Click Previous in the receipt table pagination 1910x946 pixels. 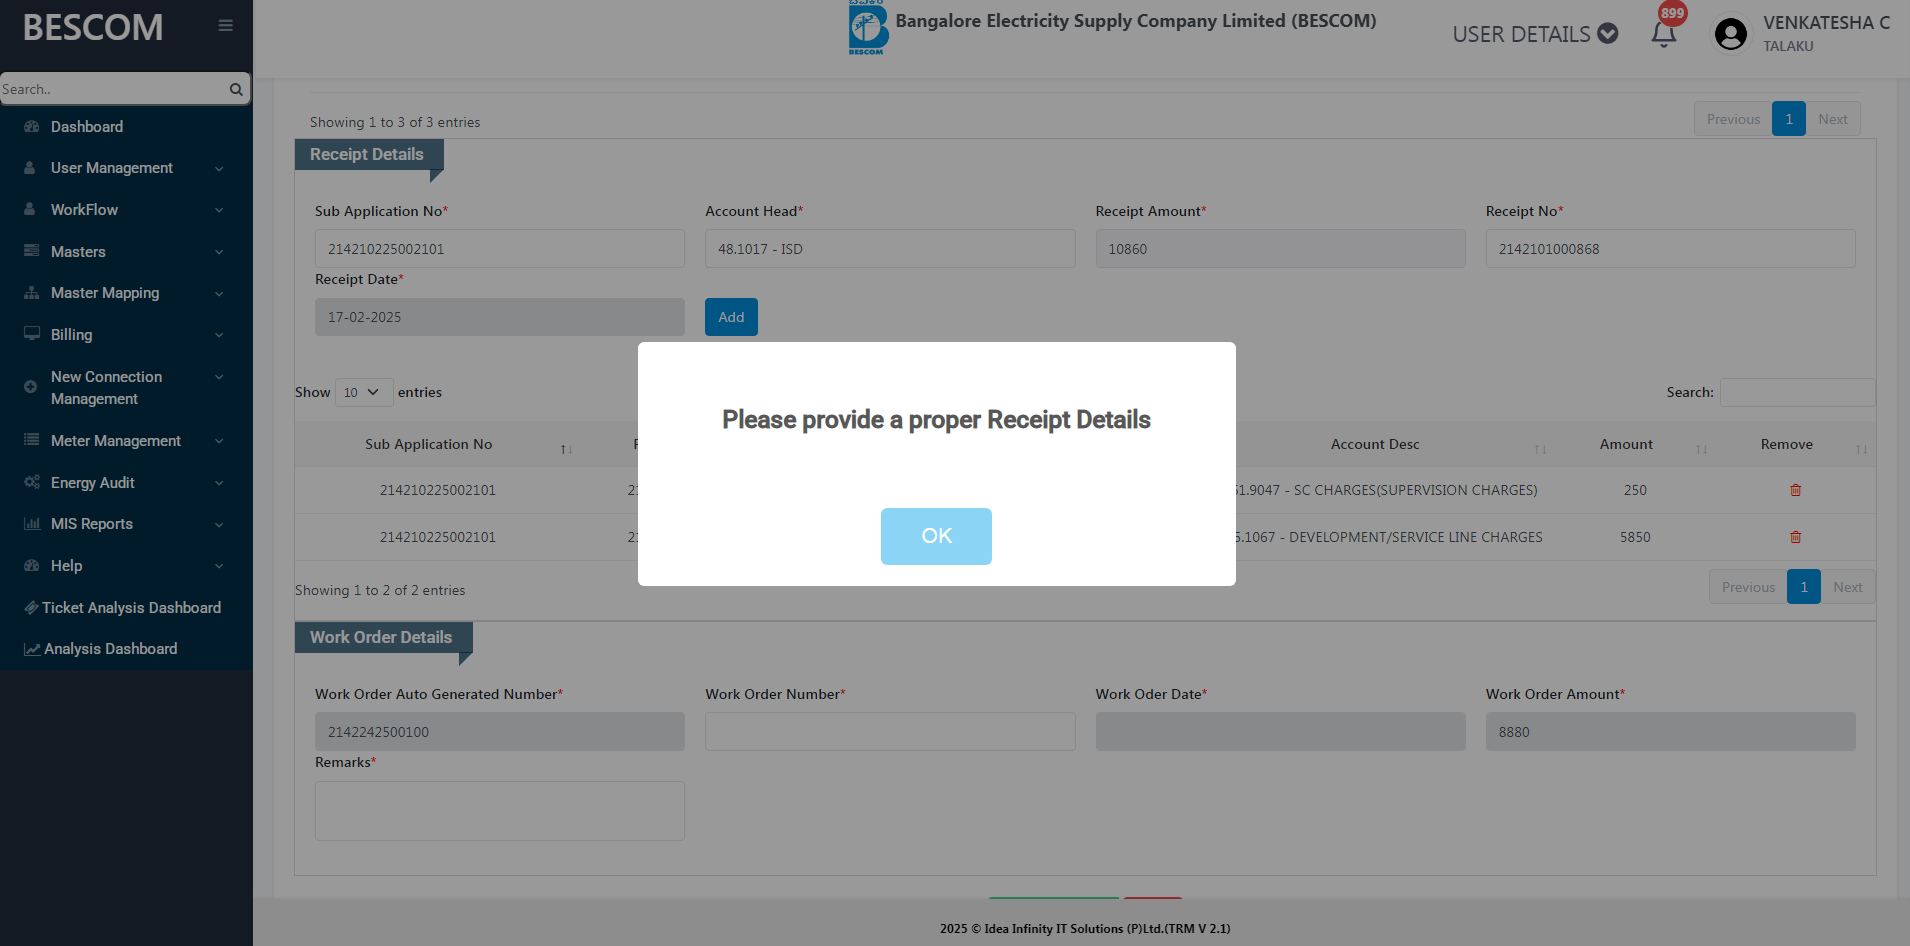click(x=1748, y=587)
